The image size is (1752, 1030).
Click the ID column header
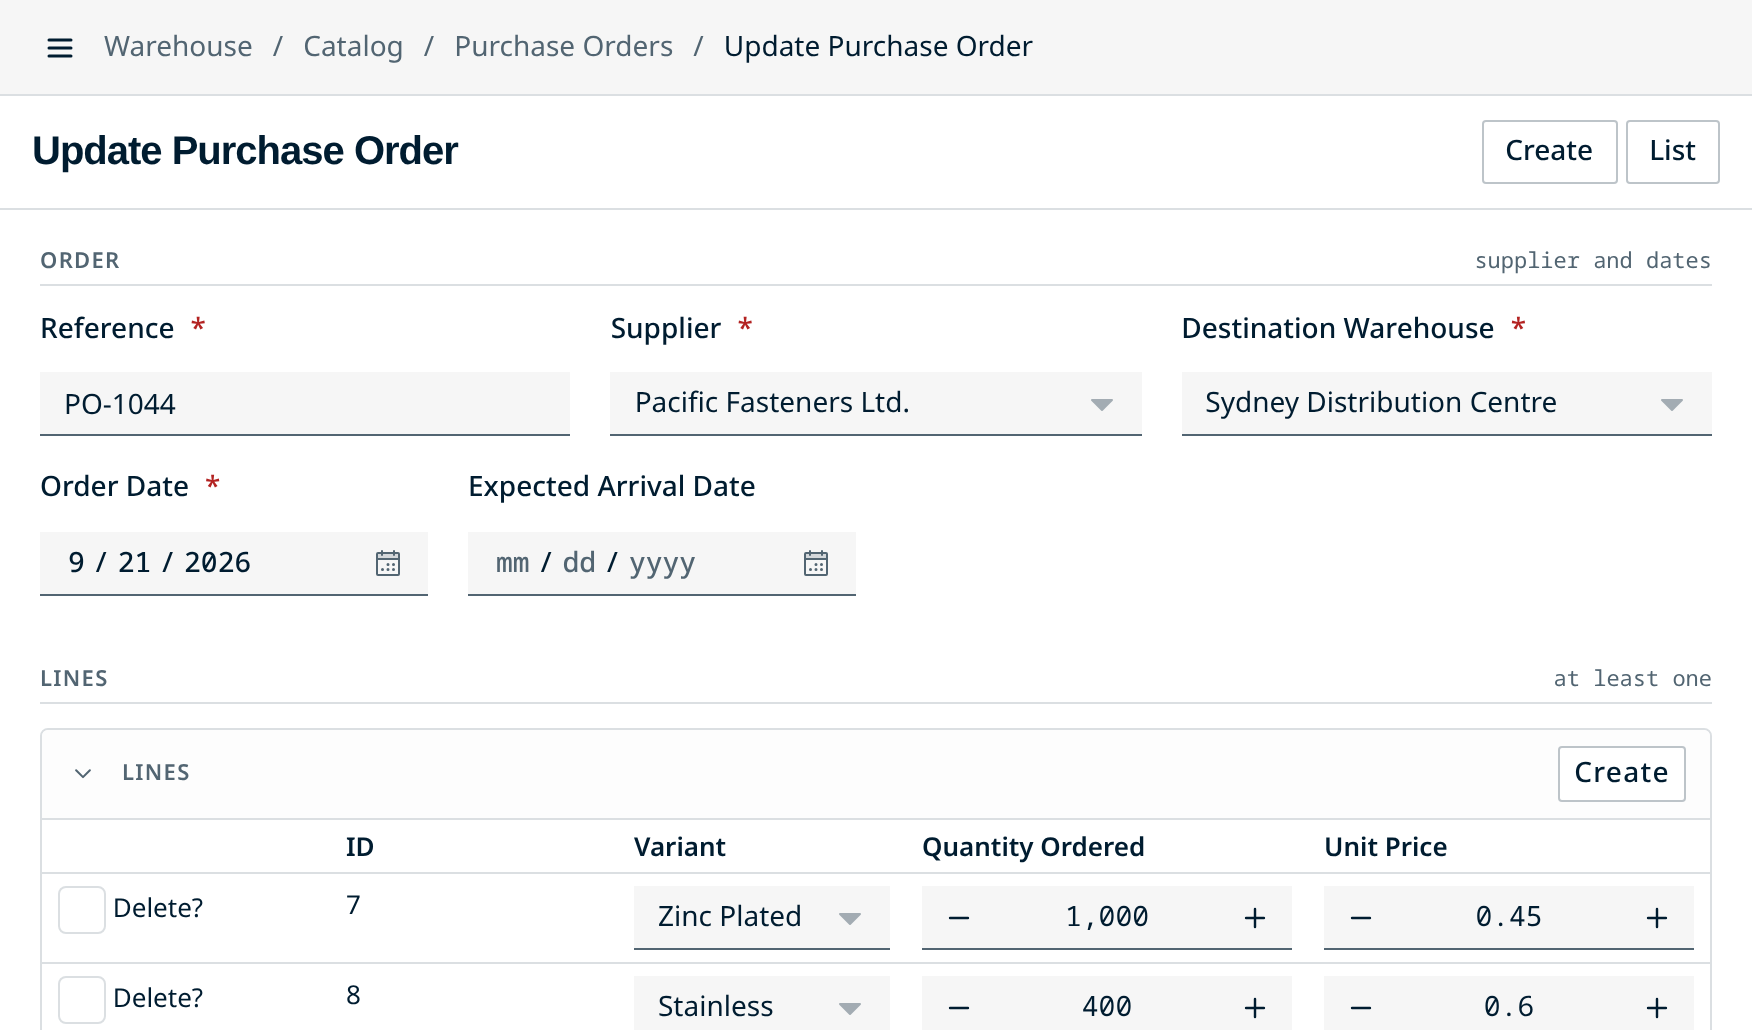click(x=360, y=847)
